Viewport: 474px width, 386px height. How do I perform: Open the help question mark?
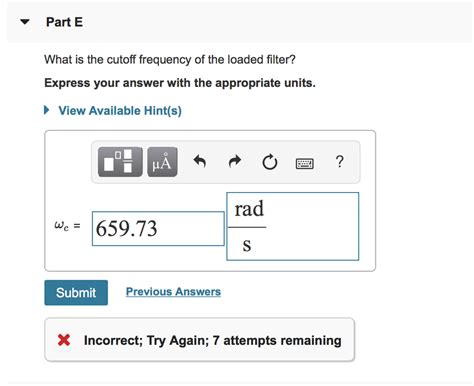tap(339, 161)
